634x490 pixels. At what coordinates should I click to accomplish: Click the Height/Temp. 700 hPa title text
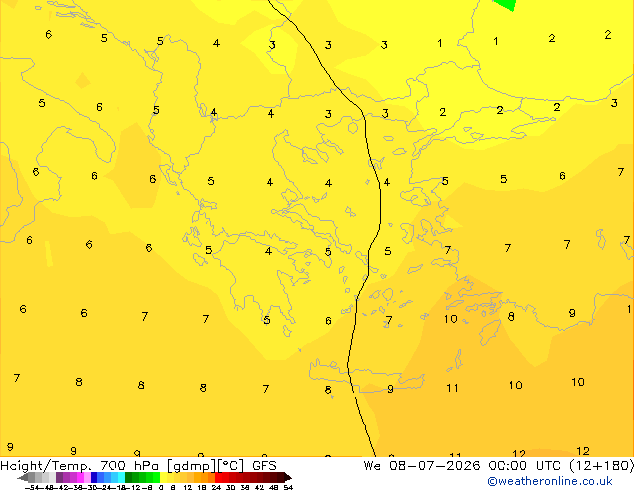[79, 466]
